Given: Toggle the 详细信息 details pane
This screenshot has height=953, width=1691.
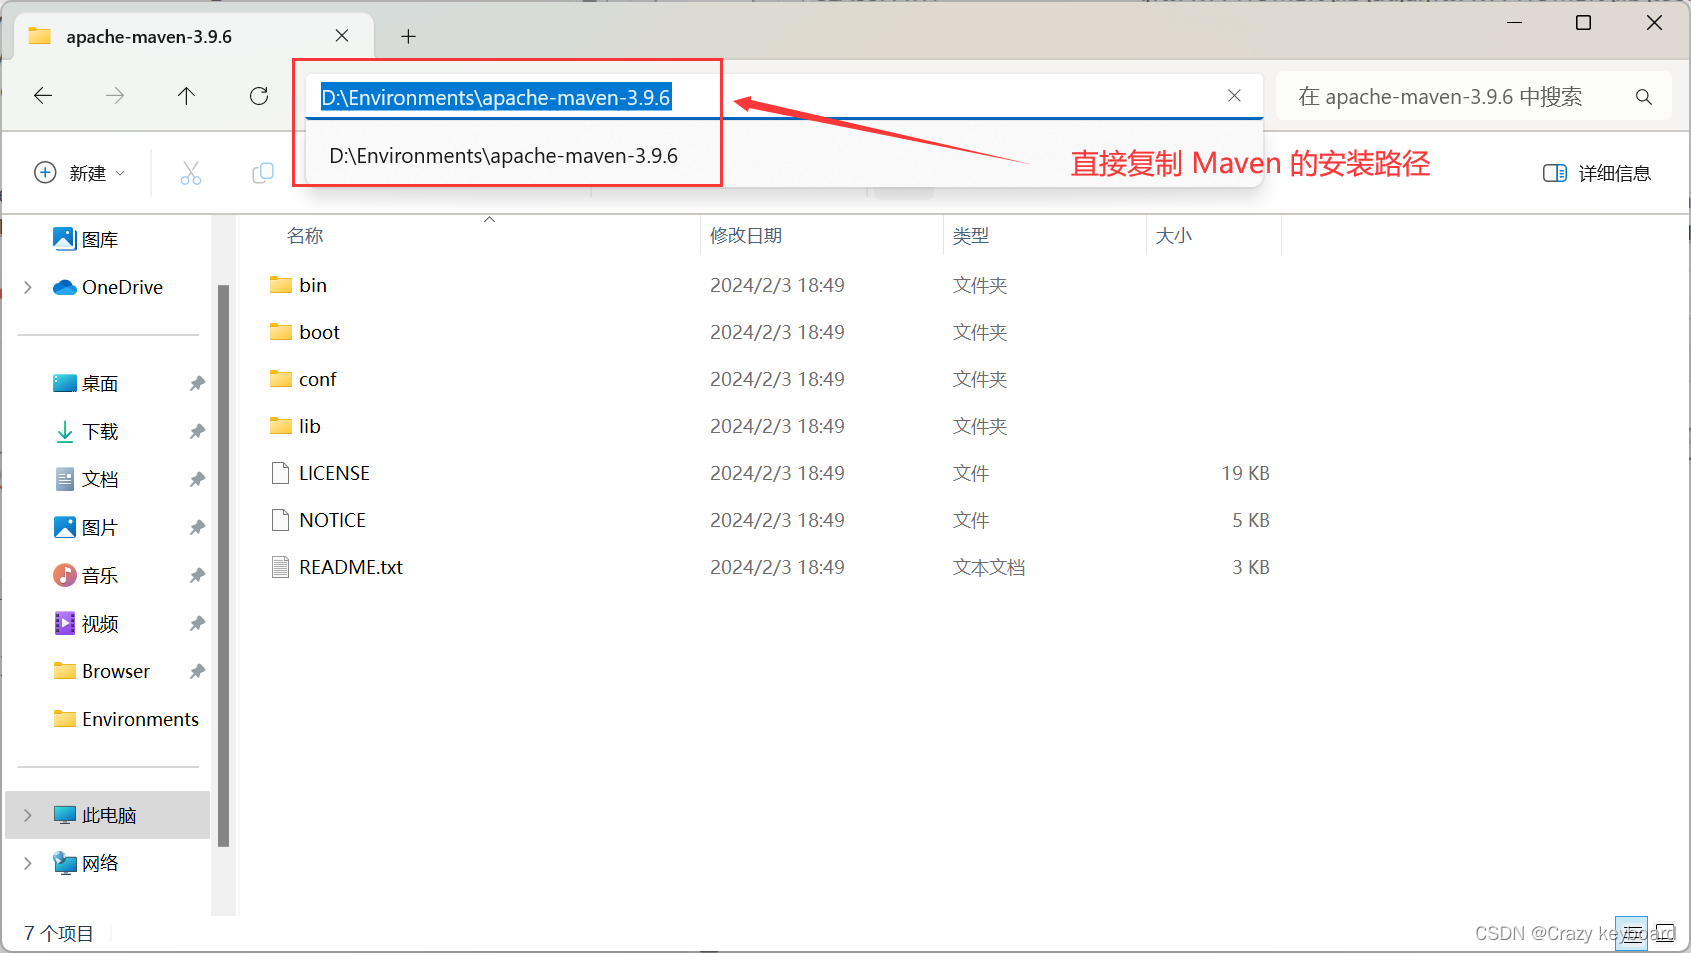Looking at the screenshot, I should point(1596,172).
